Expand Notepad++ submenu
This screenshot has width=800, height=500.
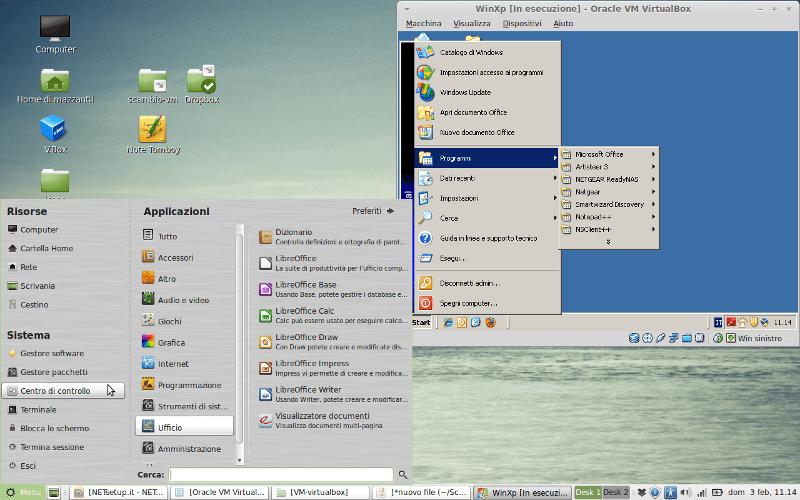tap(609, 217)
